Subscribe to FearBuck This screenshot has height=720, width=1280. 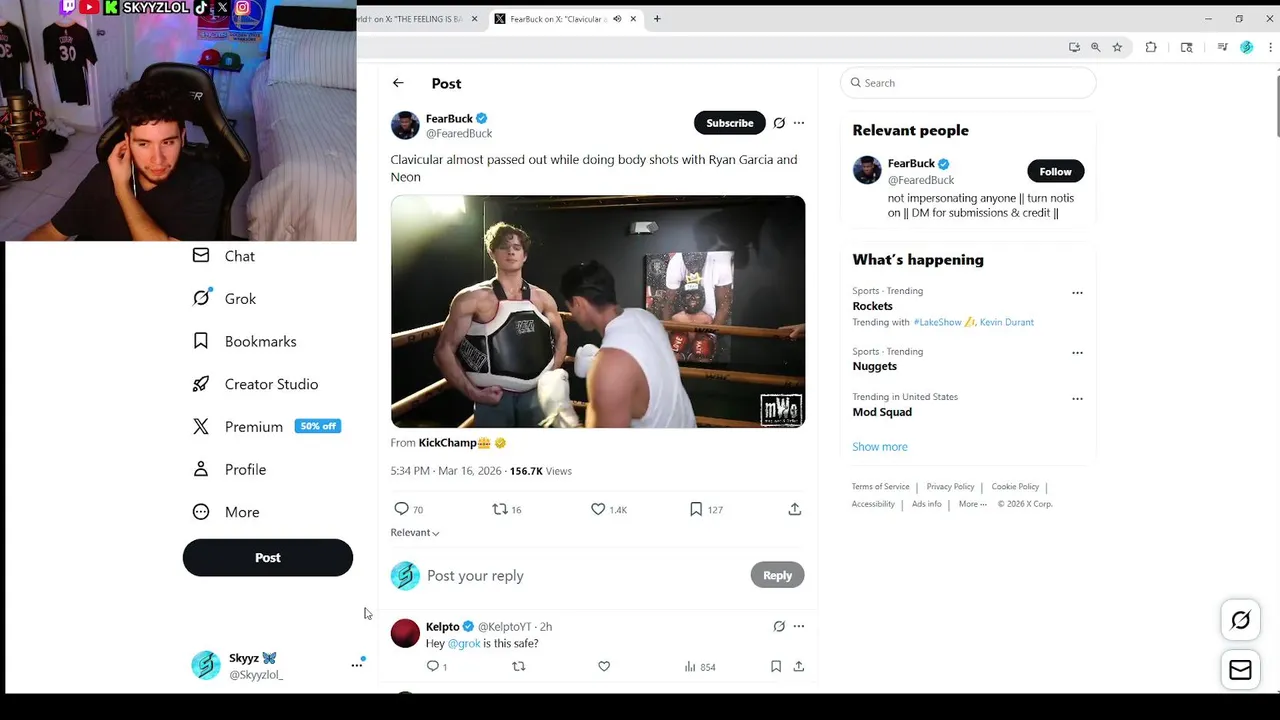[x=729, y=123]
